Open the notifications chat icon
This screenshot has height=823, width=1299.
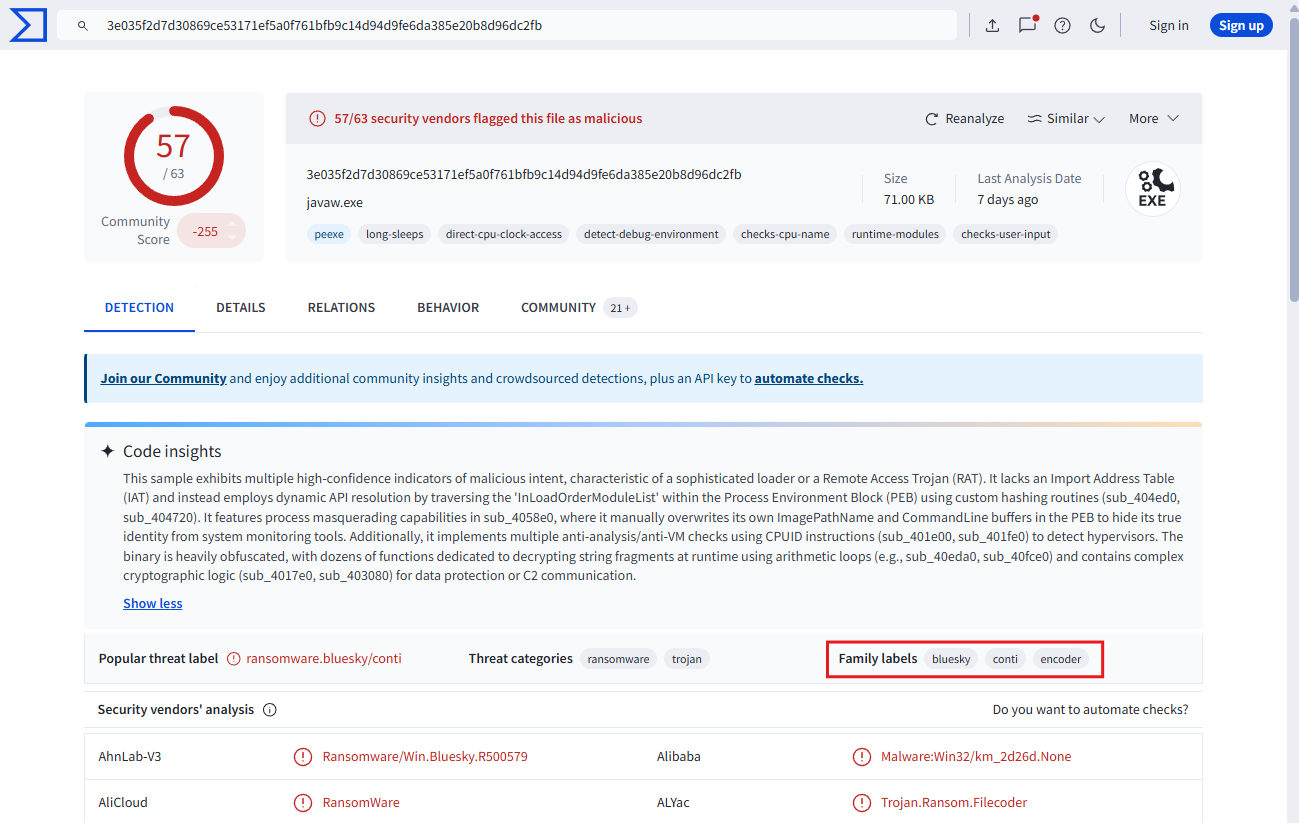coord(1027,26)
